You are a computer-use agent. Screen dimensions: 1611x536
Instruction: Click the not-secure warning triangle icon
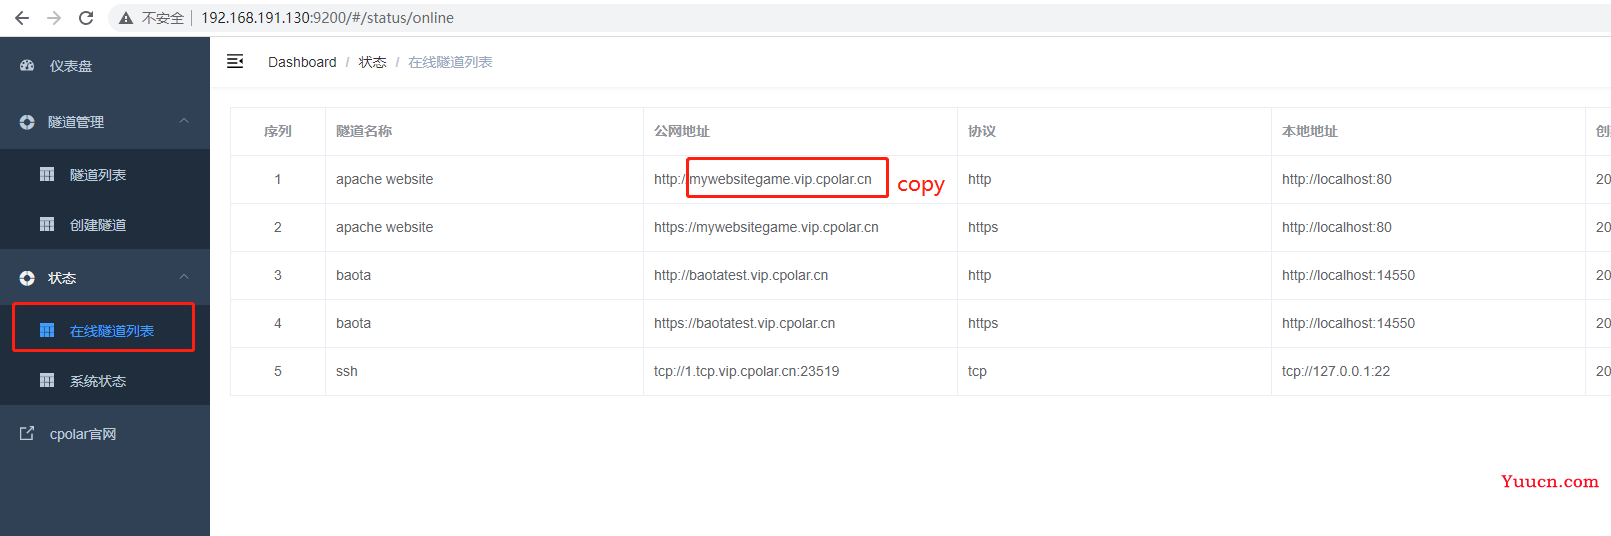[x=126, y=18]
